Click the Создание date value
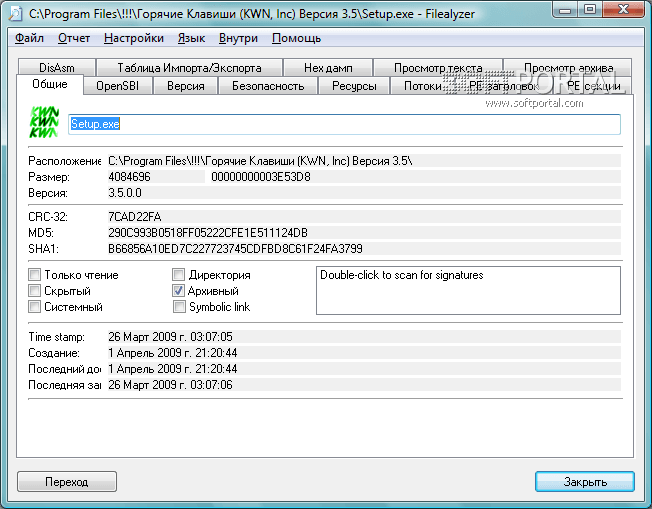The image size is (652, 509). tap(364, 353)
